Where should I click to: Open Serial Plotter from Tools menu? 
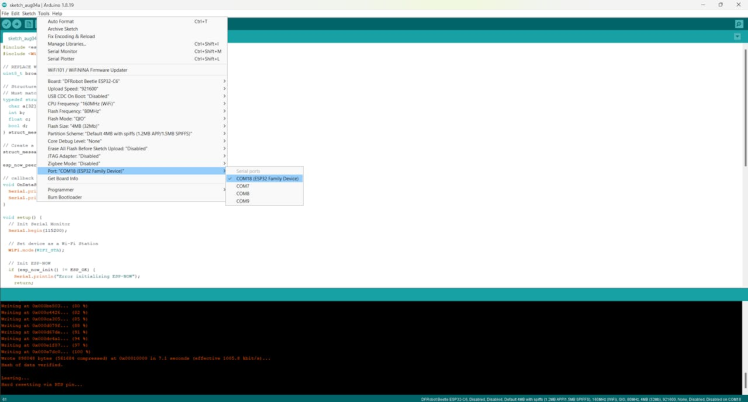tap(132, 59)
